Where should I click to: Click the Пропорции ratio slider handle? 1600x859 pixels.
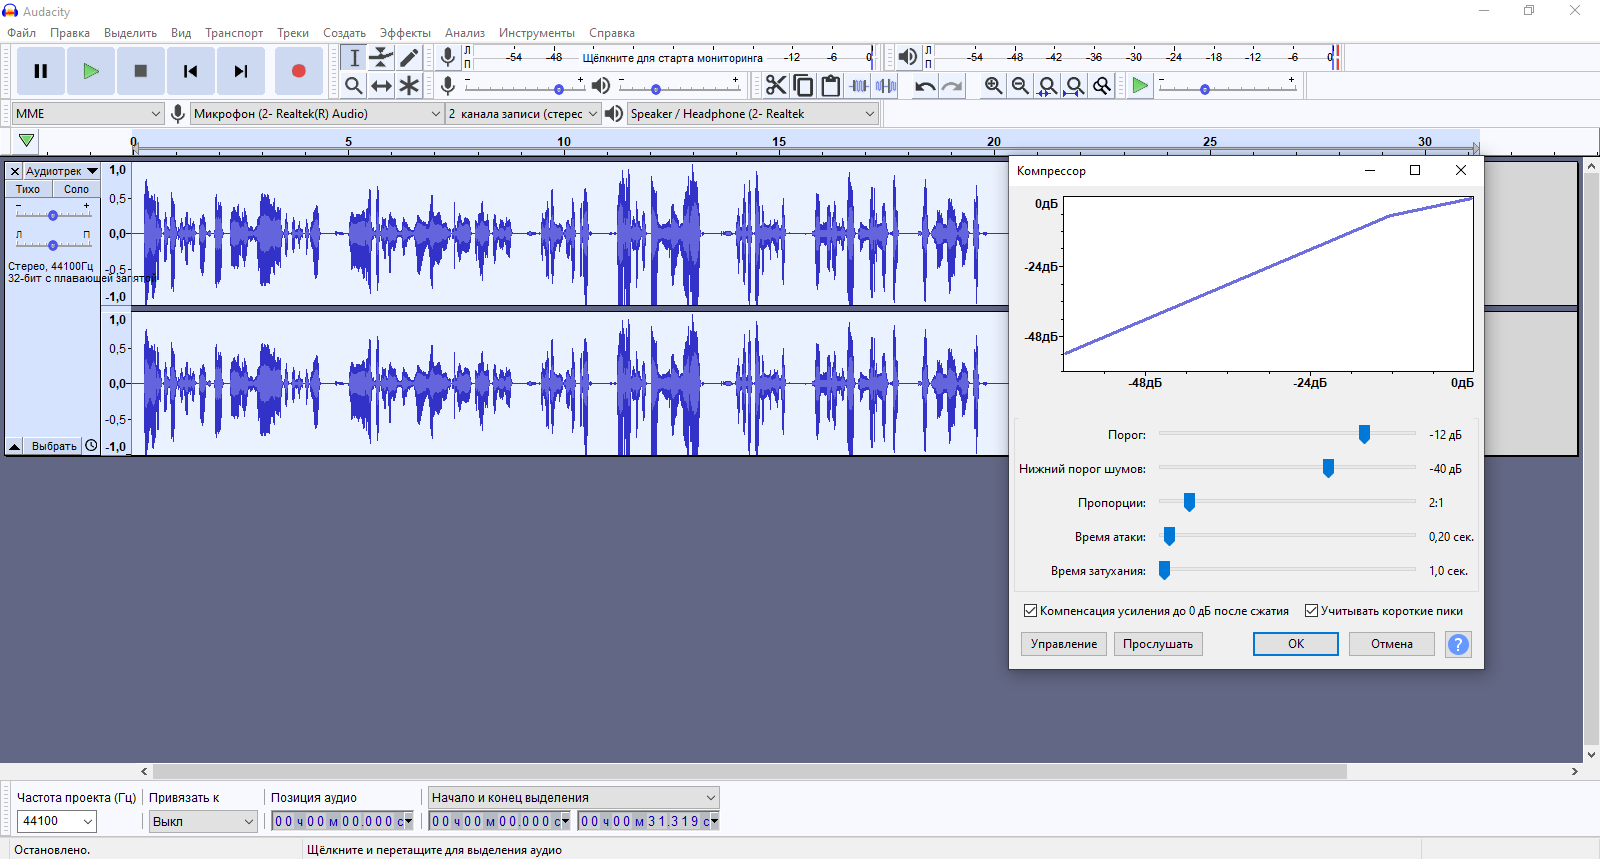pos(1189,502)
